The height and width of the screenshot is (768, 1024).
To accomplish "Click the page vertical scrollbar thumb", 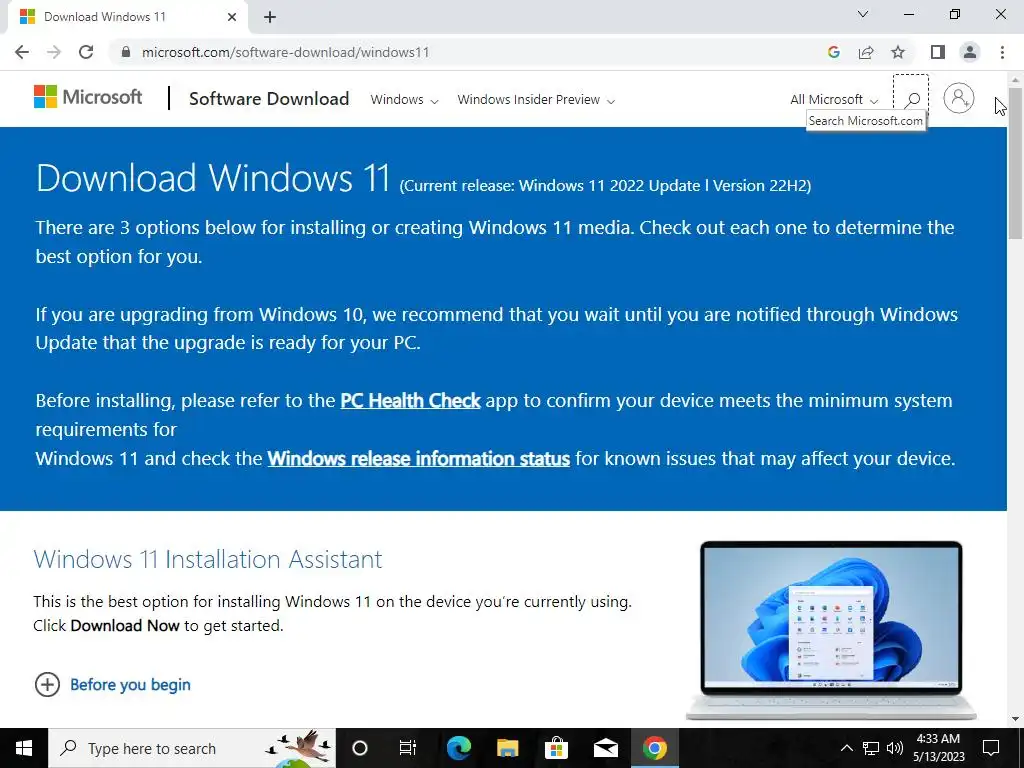I will pos(1016,163).
